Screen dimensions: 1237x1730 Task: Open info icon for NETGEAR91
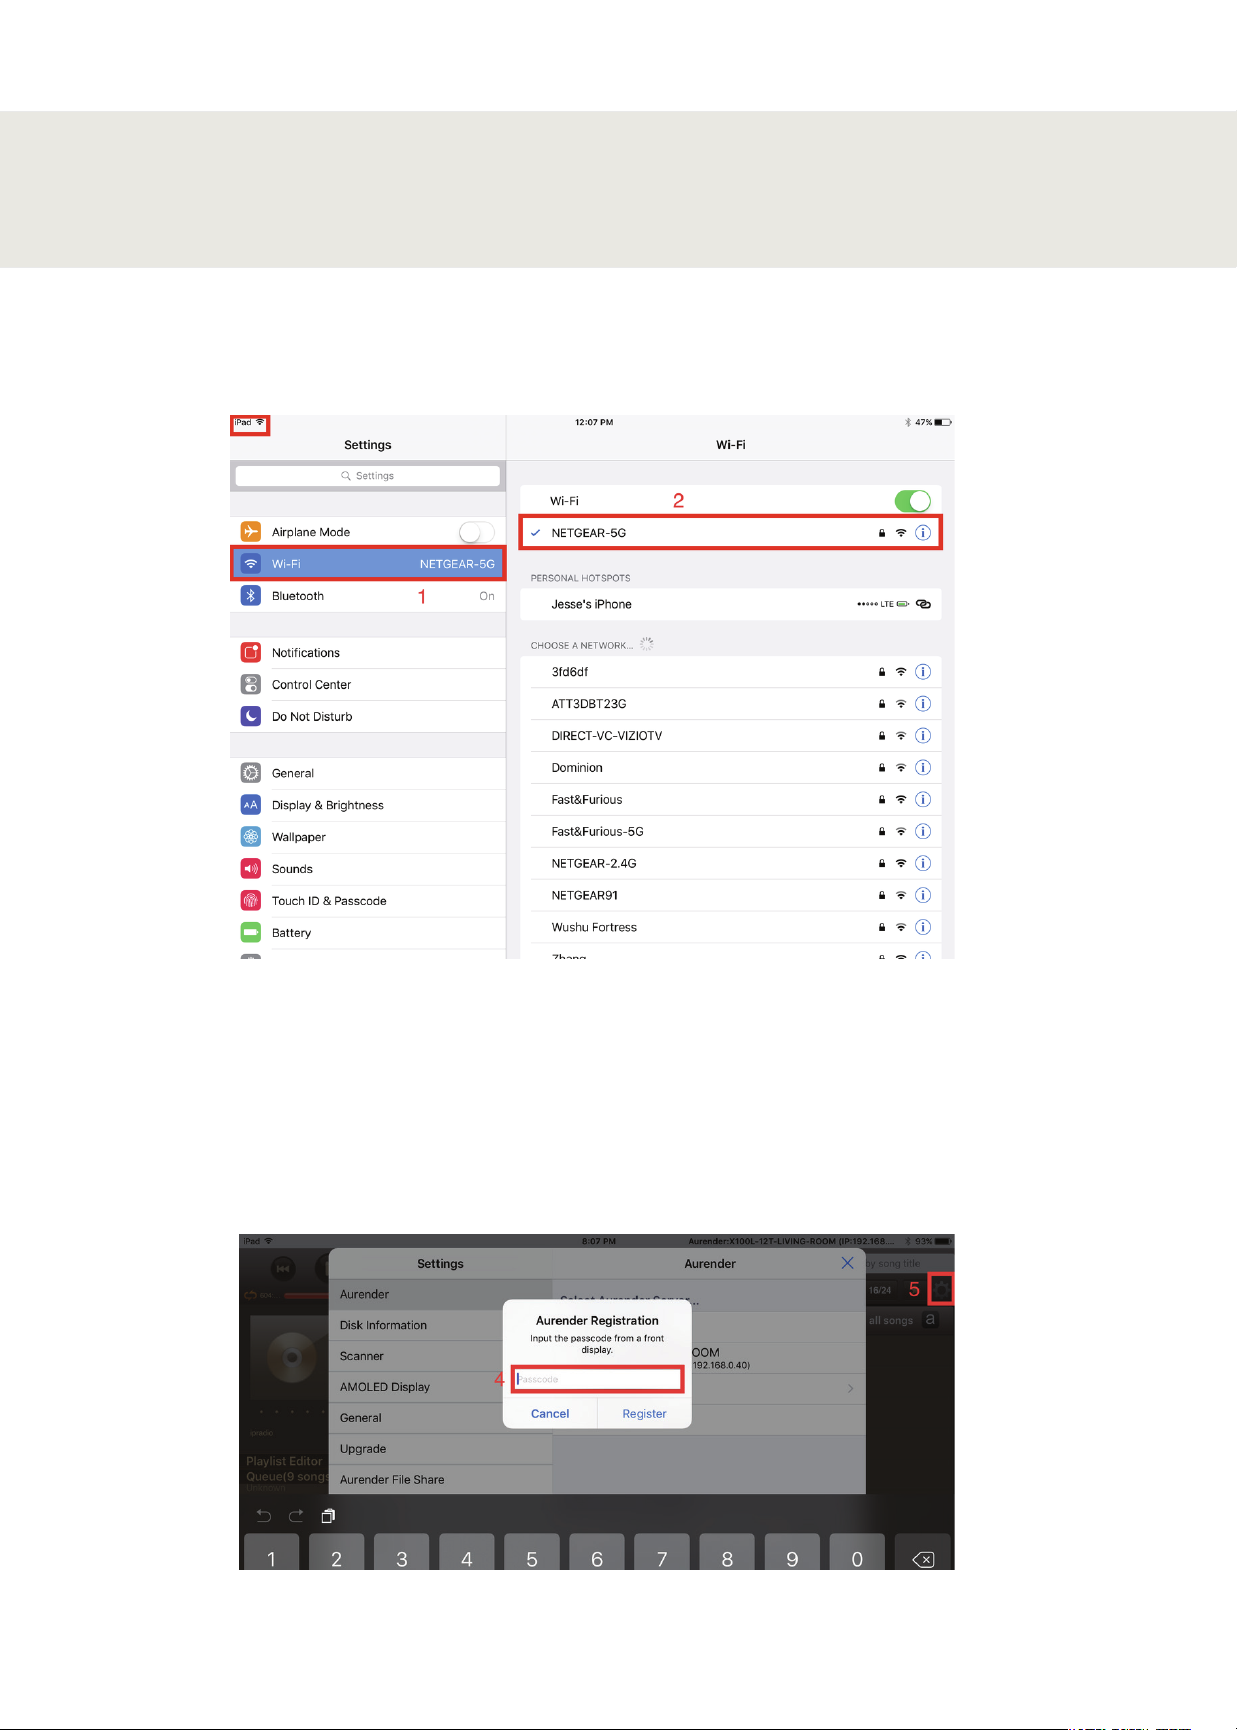pos(923,895)
